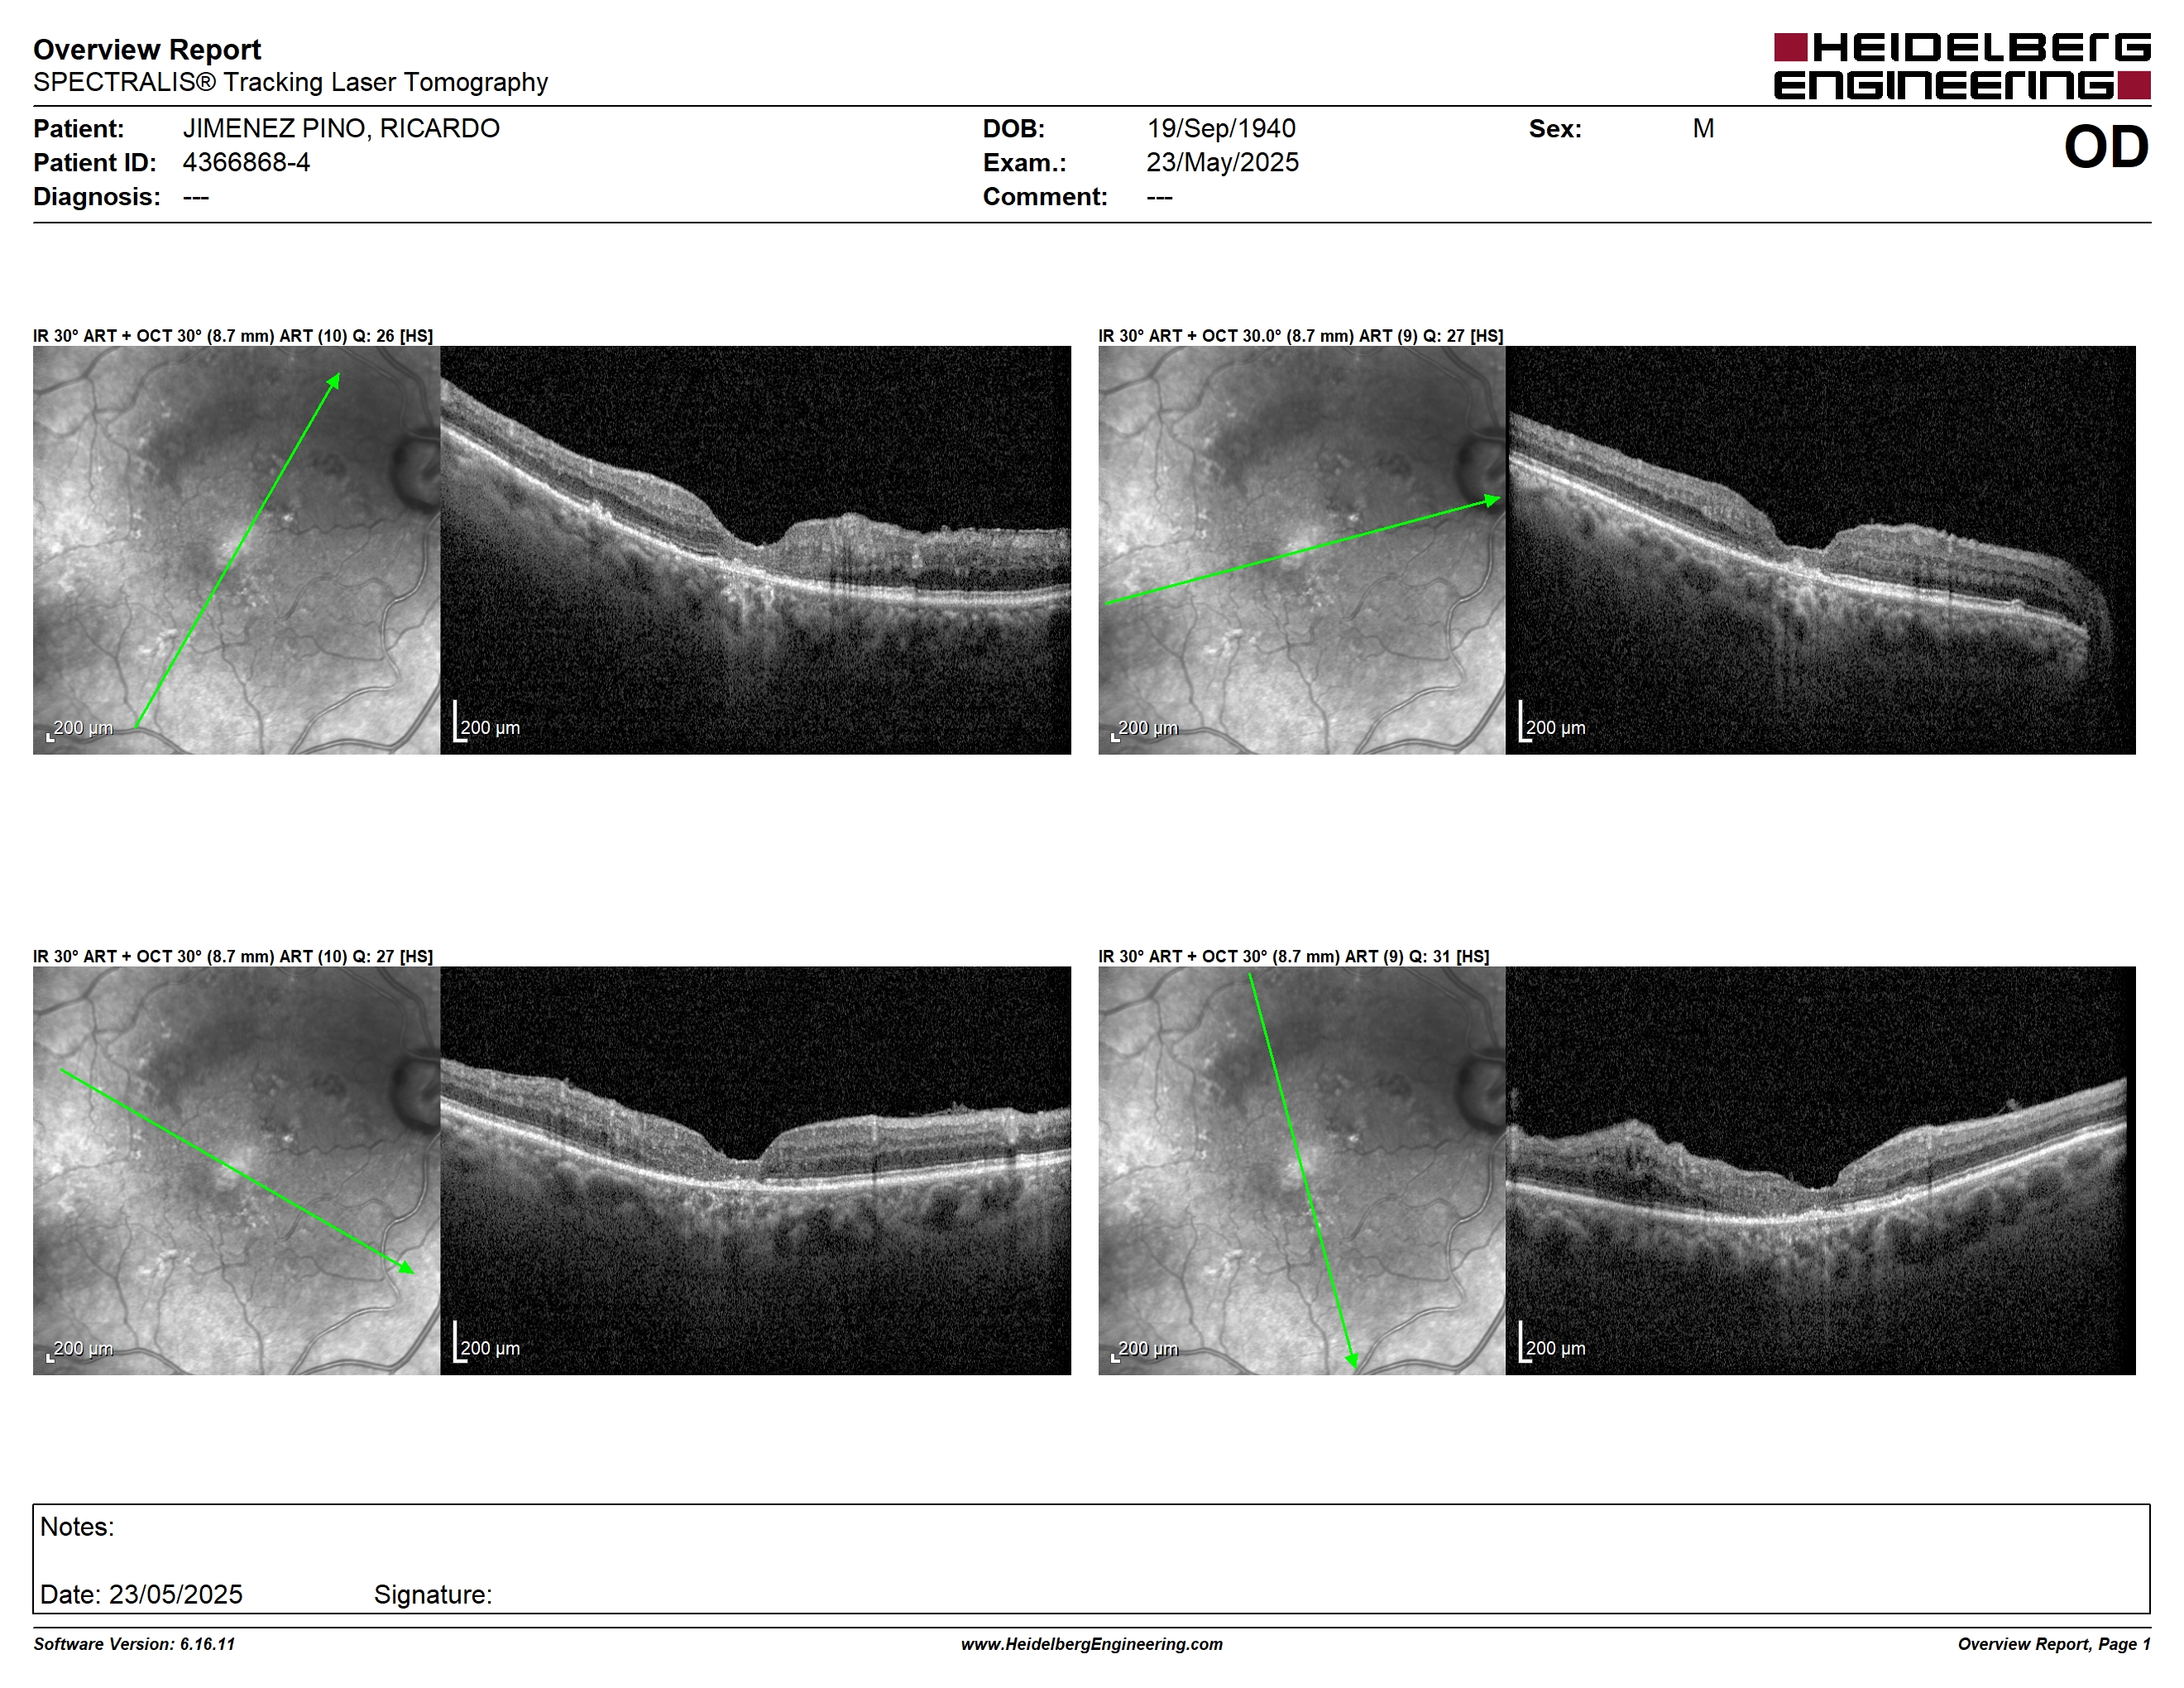Click the scan caption with OCT 30.0°

1301,336
